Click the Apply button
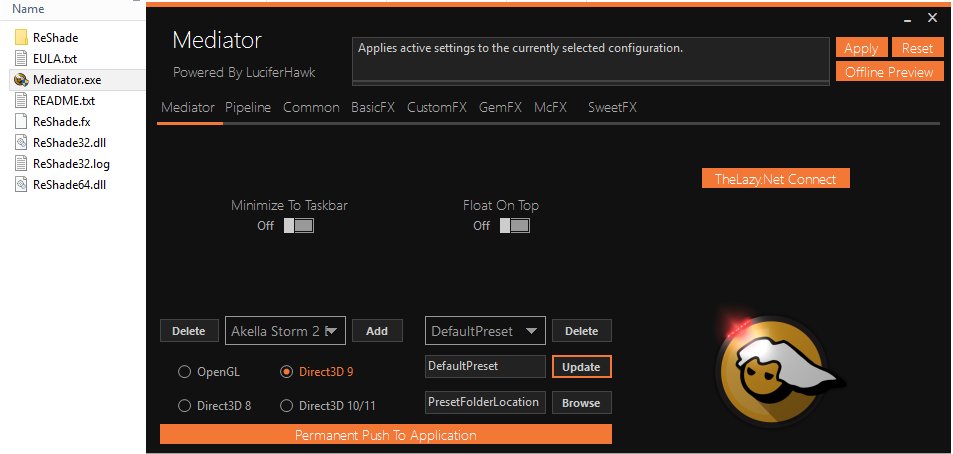 click(x=861, y=48)
